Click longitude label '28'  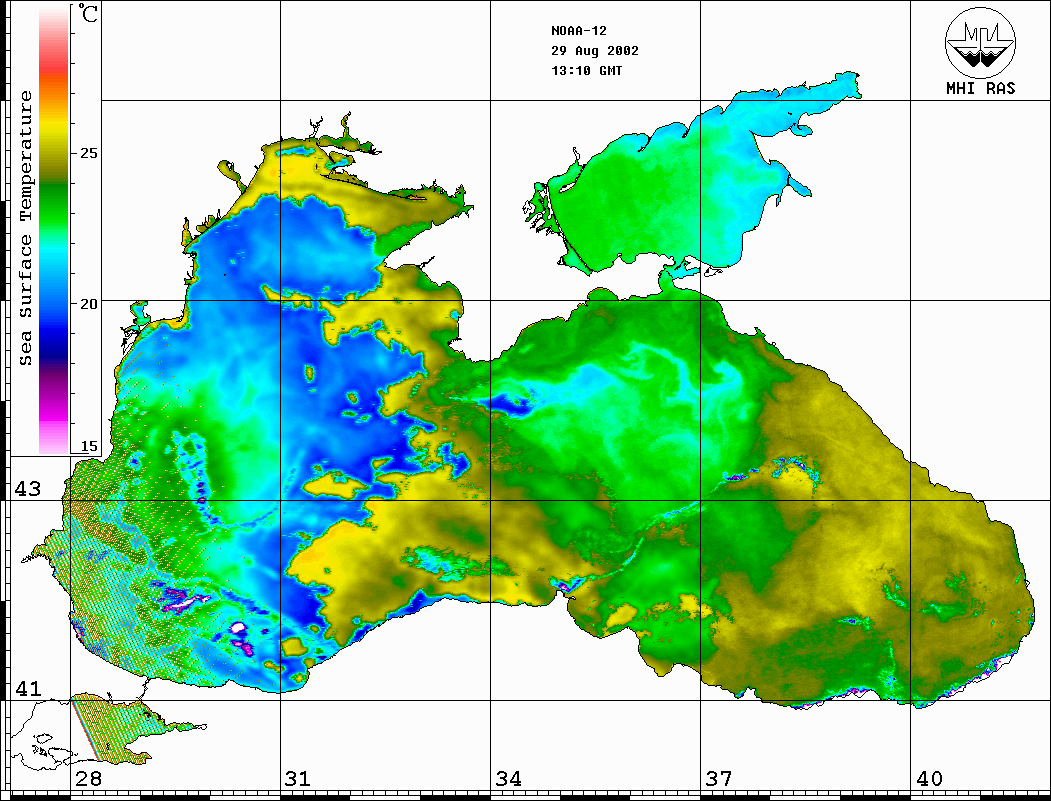point(88,779)
